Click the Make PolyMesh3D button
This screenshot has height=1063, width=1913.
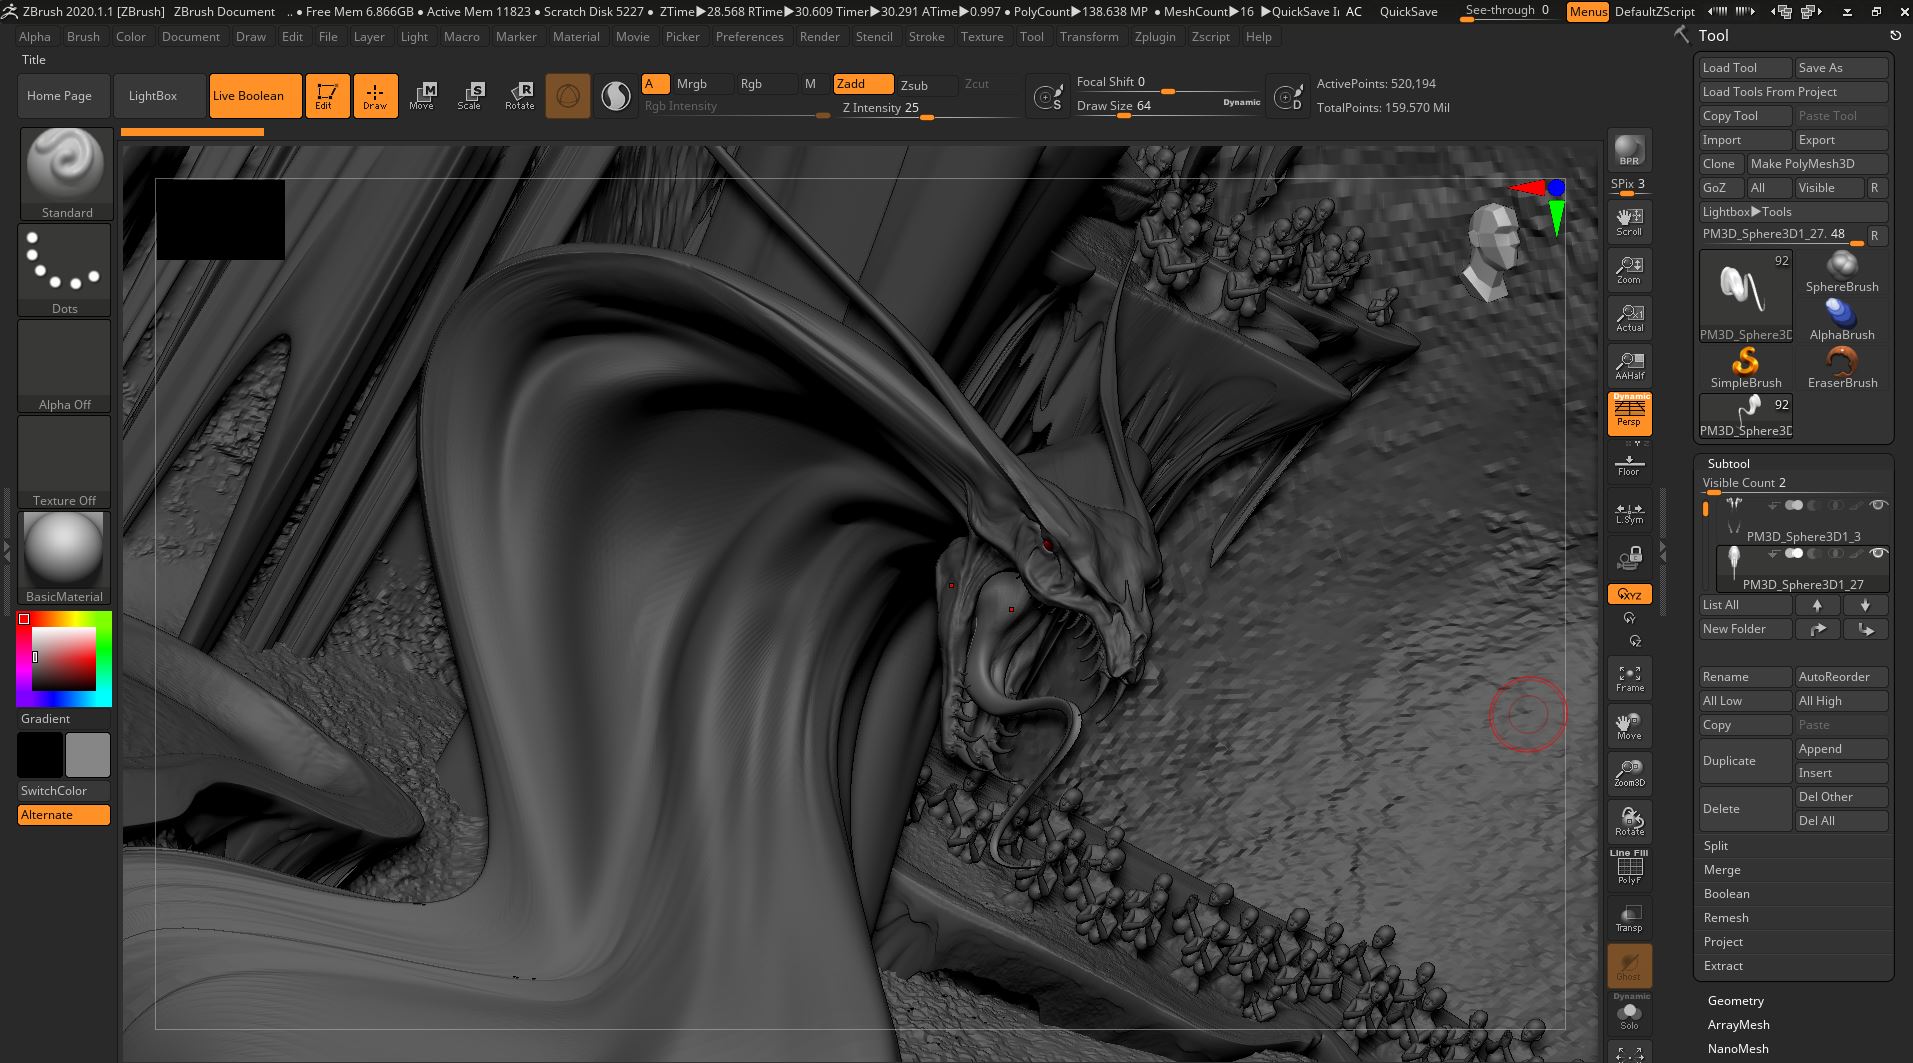pos(1816,164)
